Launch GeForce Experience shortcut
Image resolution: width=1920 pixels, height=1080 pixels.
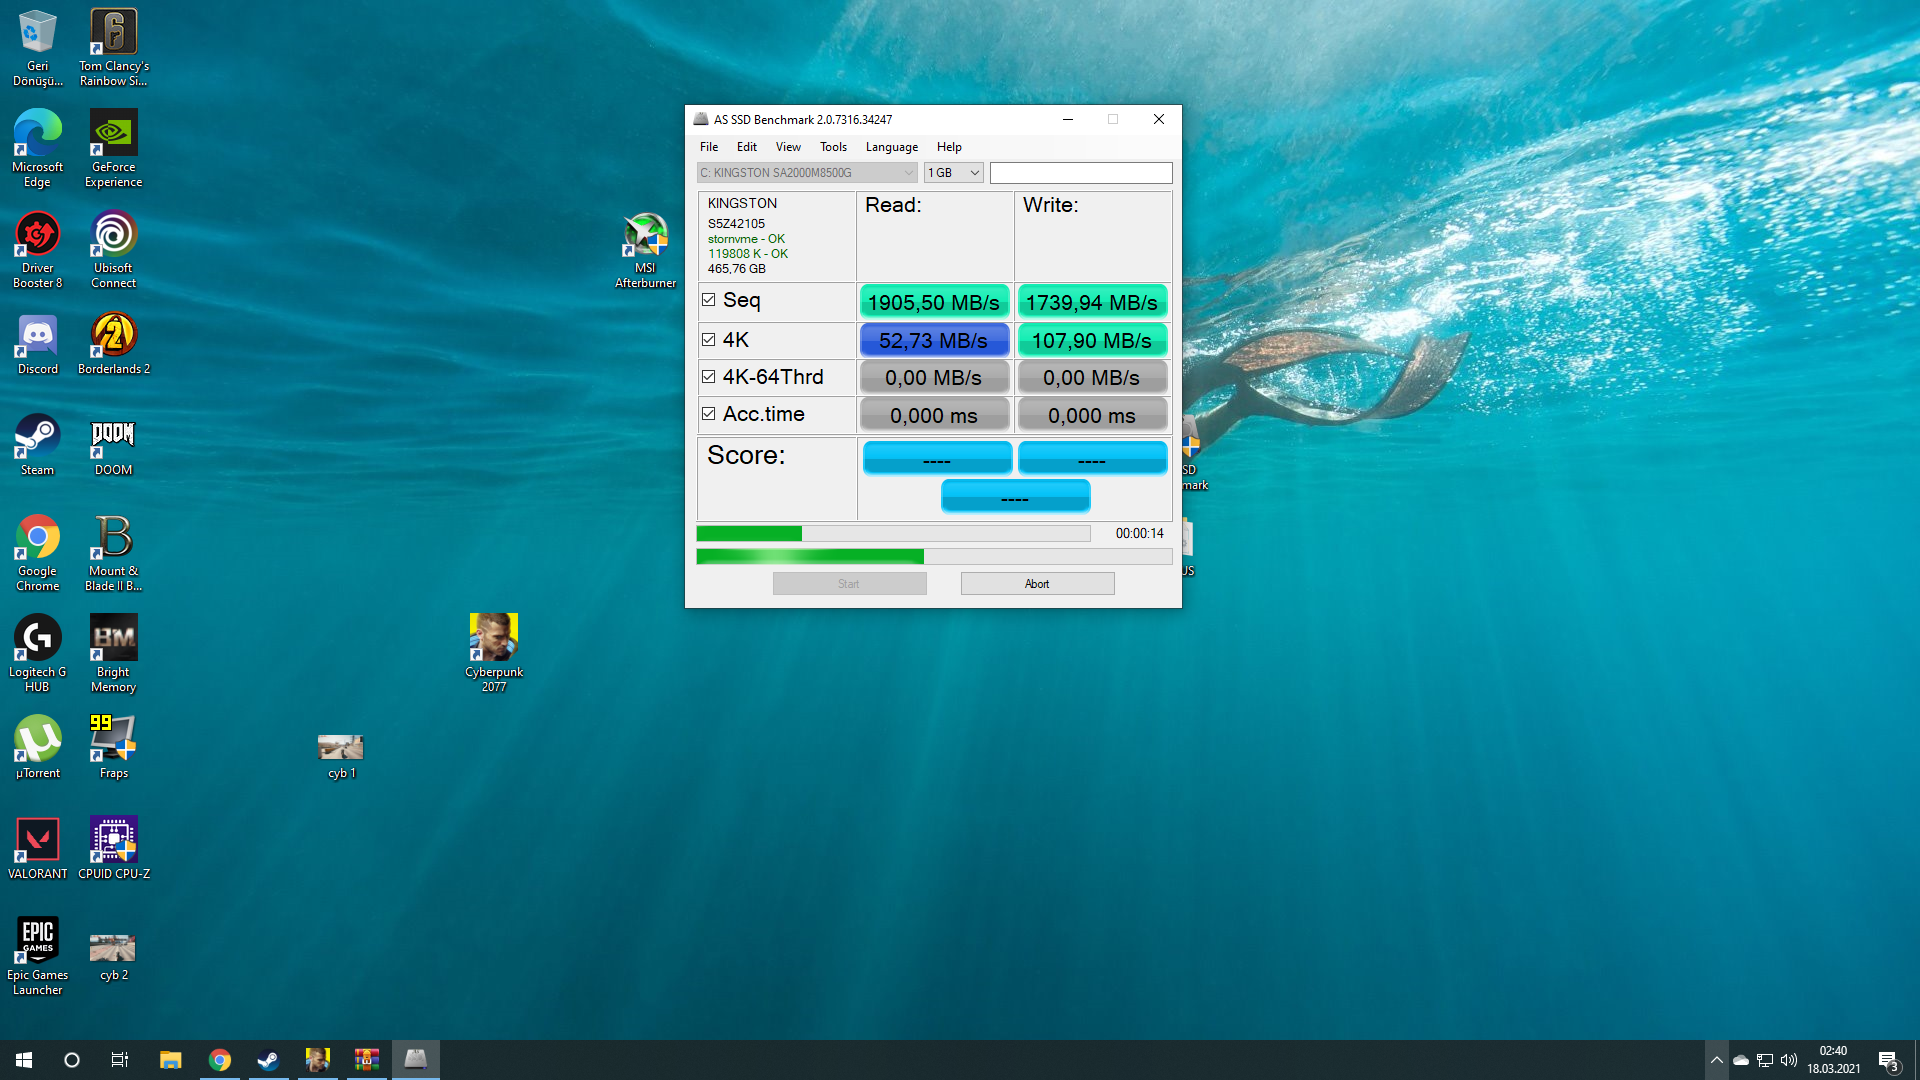(113, 135)
